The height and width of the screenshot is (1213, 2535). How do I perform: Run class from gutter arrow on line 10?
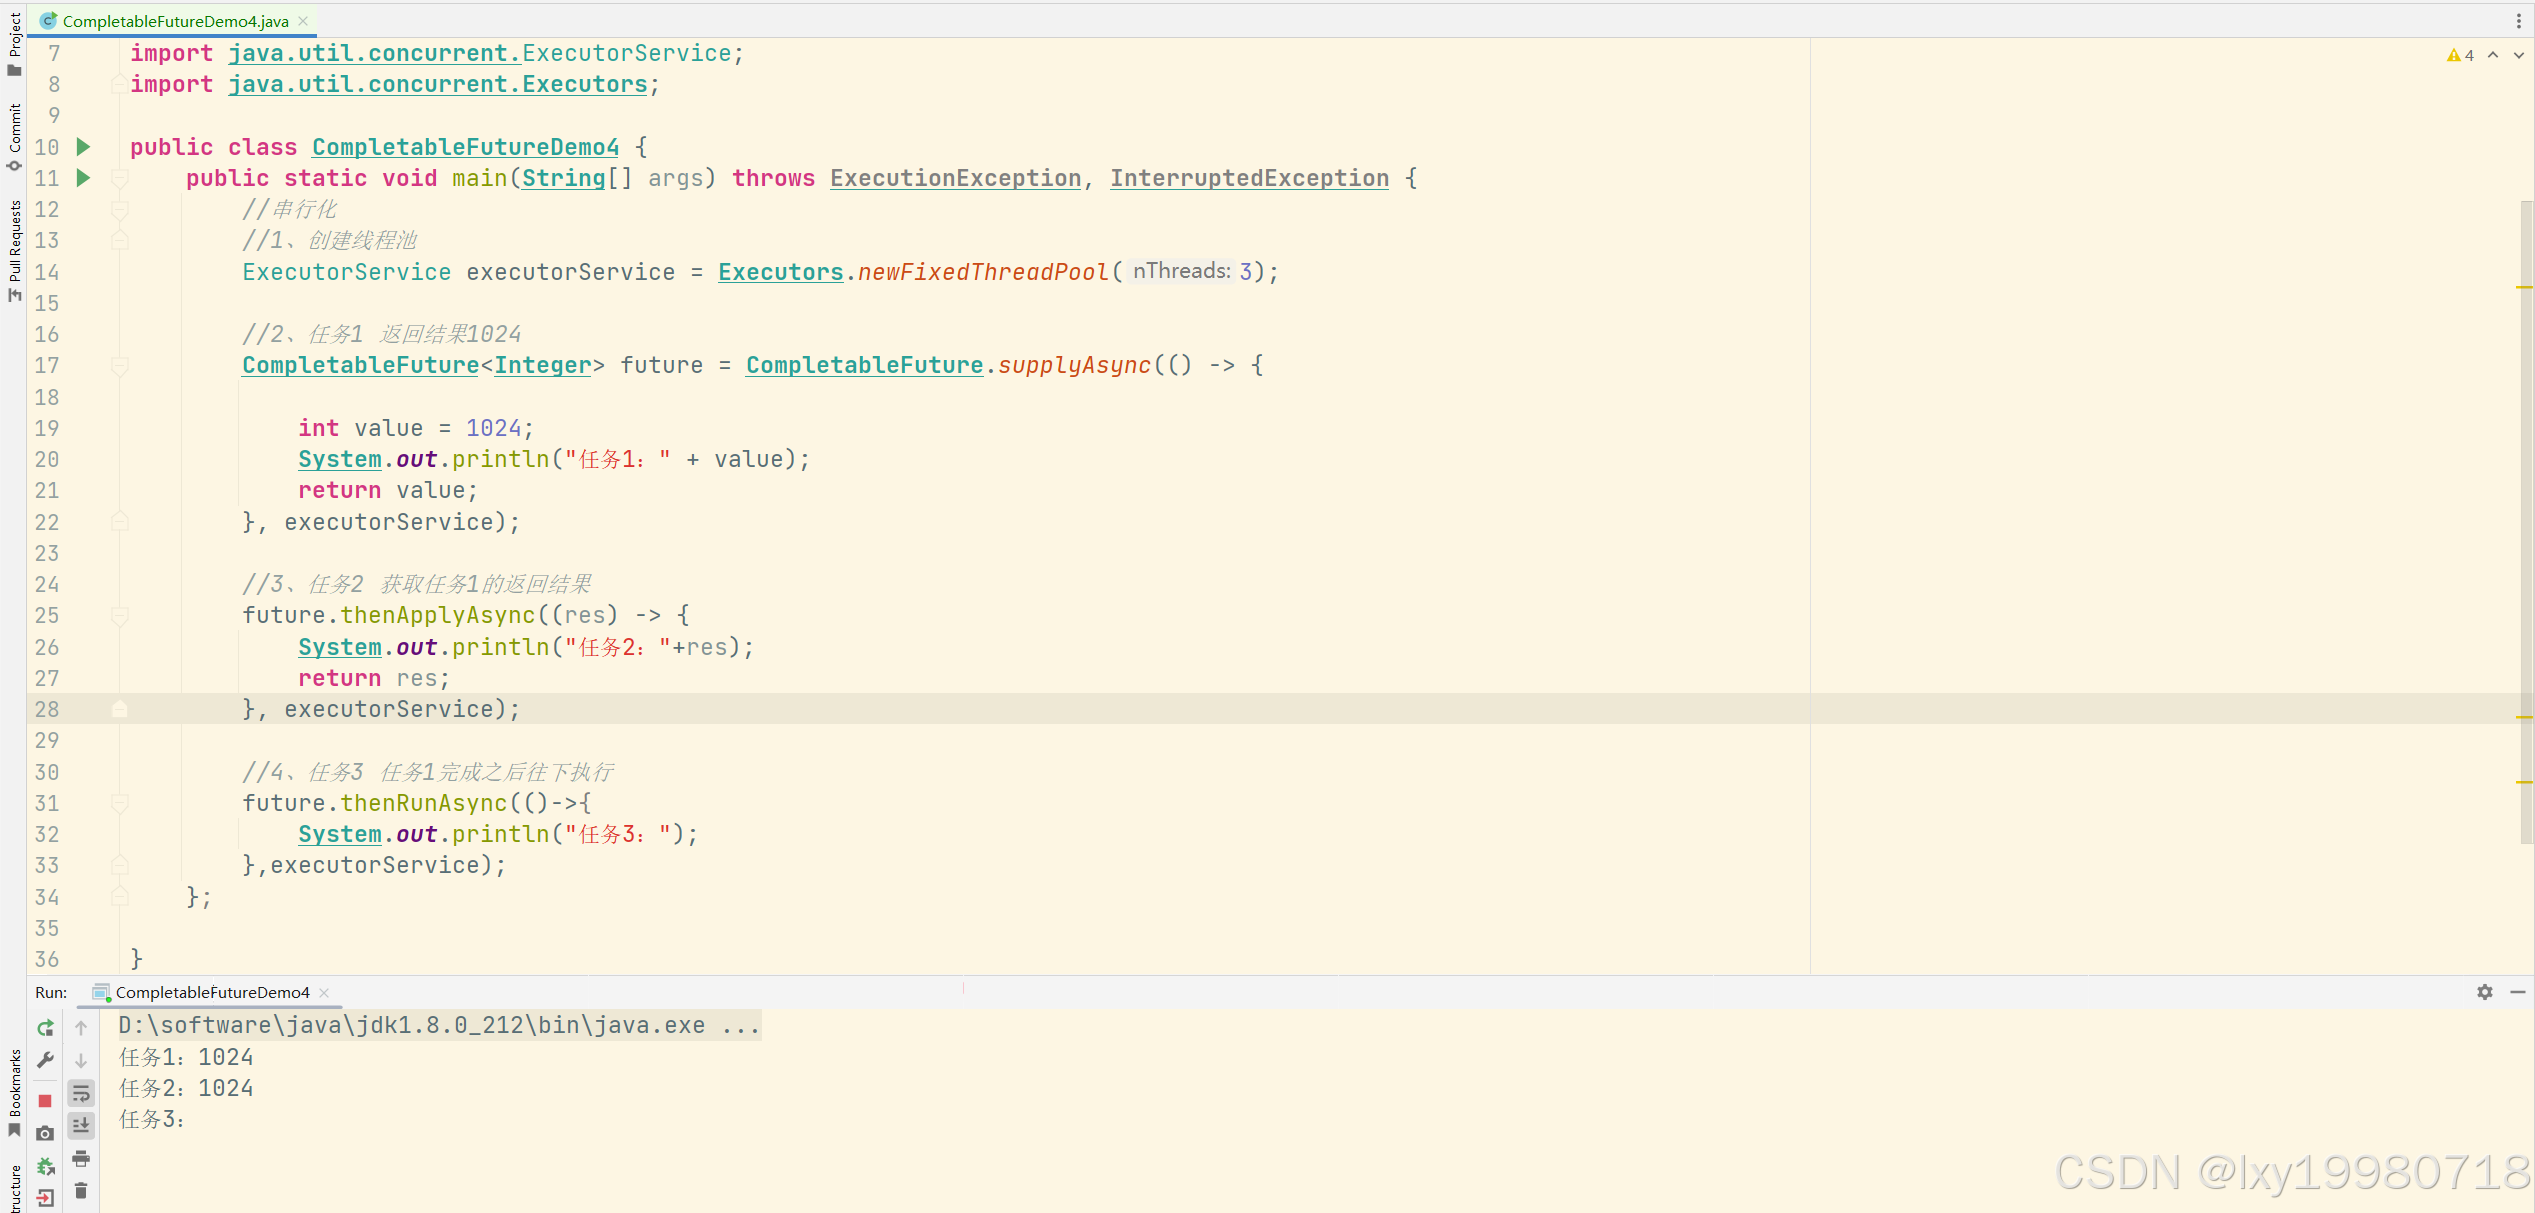pos(84,147)
